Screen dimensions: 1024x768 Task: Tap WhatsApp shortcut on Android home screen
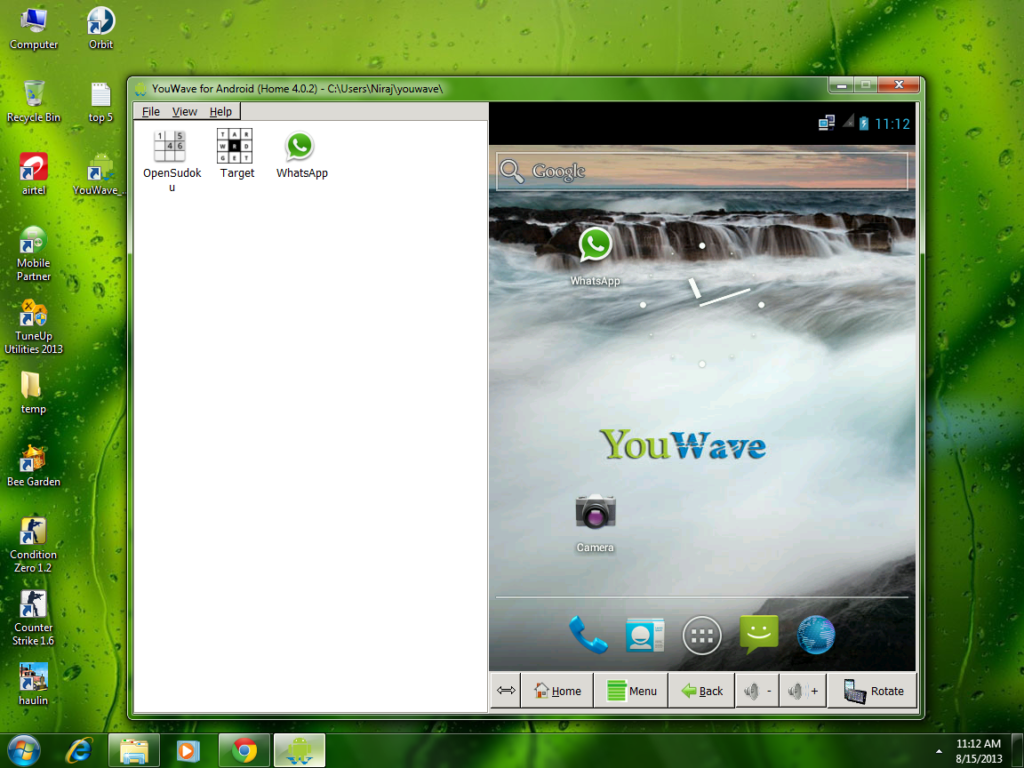click(x=595, y=256)
